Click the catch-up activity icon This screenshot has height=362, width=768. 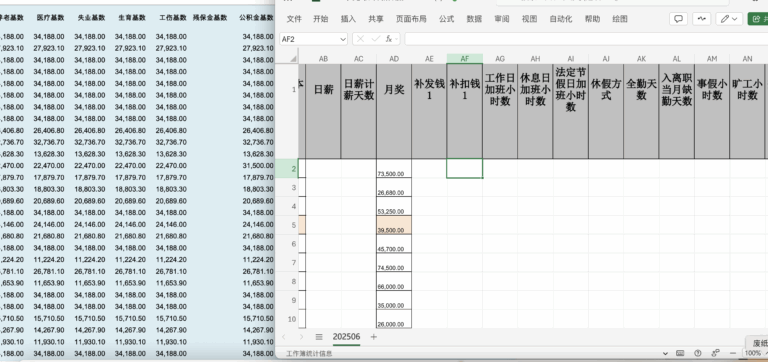tap(702, 19)
